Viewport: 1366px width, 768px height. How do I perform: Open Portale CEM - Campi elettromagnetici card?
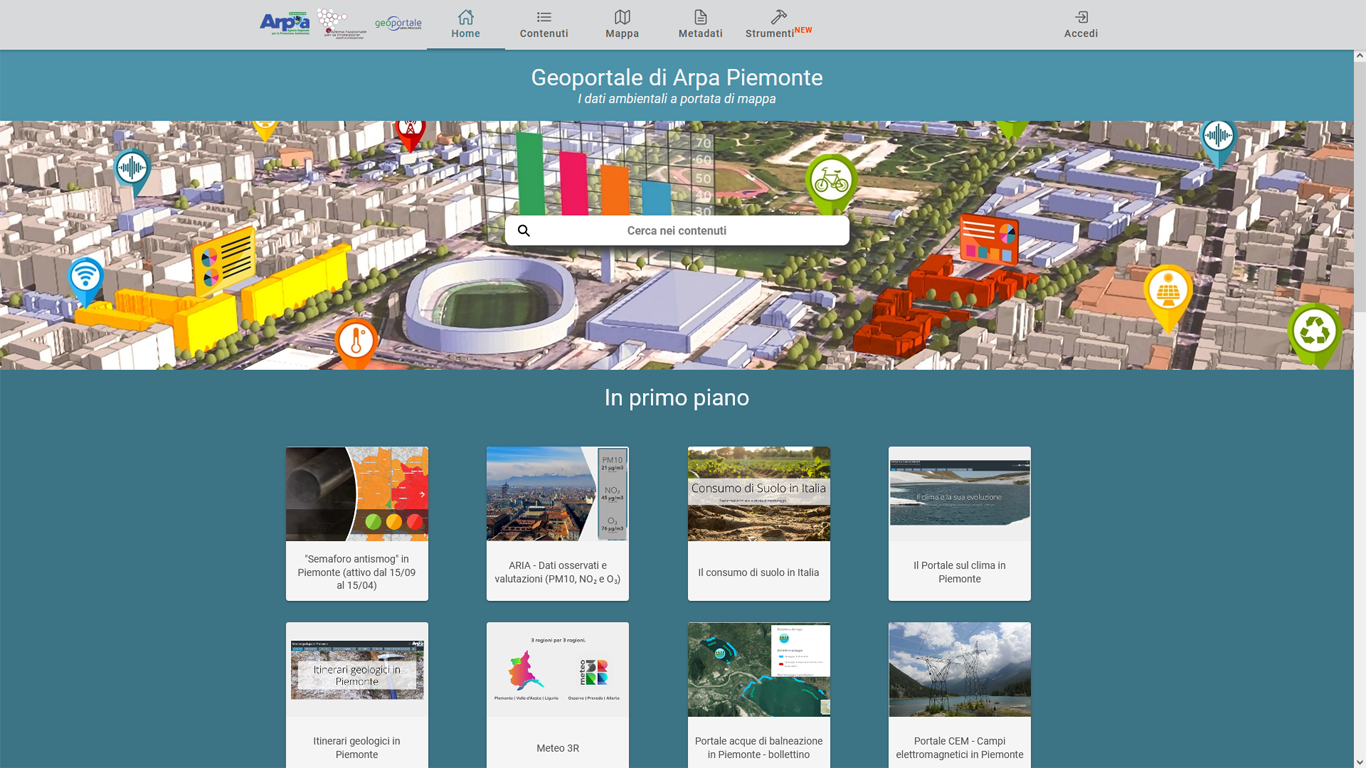tap(960, 695)
